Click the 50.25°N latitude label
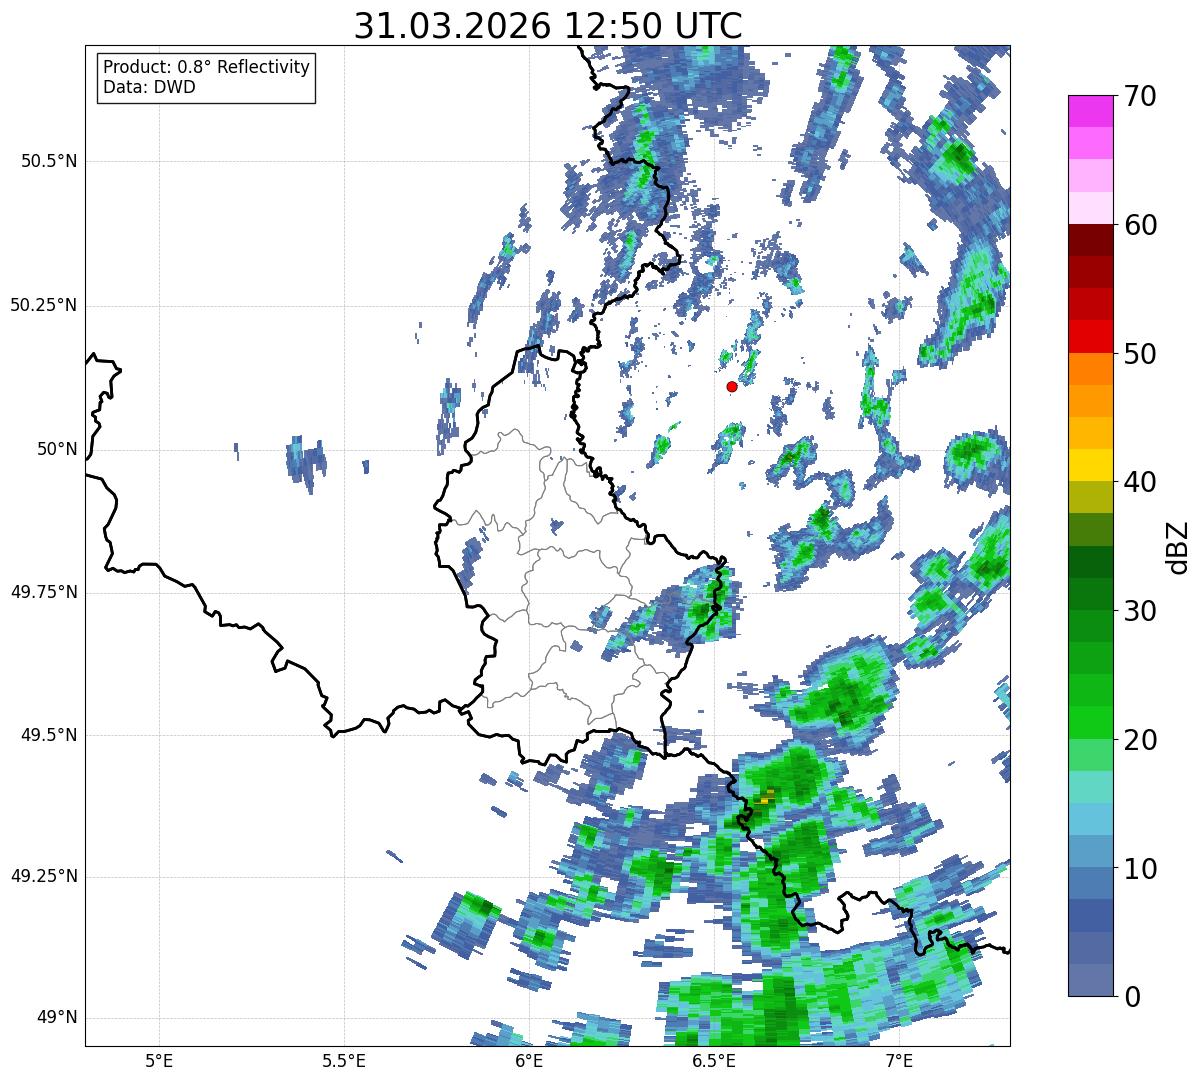Screen dimensions: 1202x1081 click(x=44, y=305)
